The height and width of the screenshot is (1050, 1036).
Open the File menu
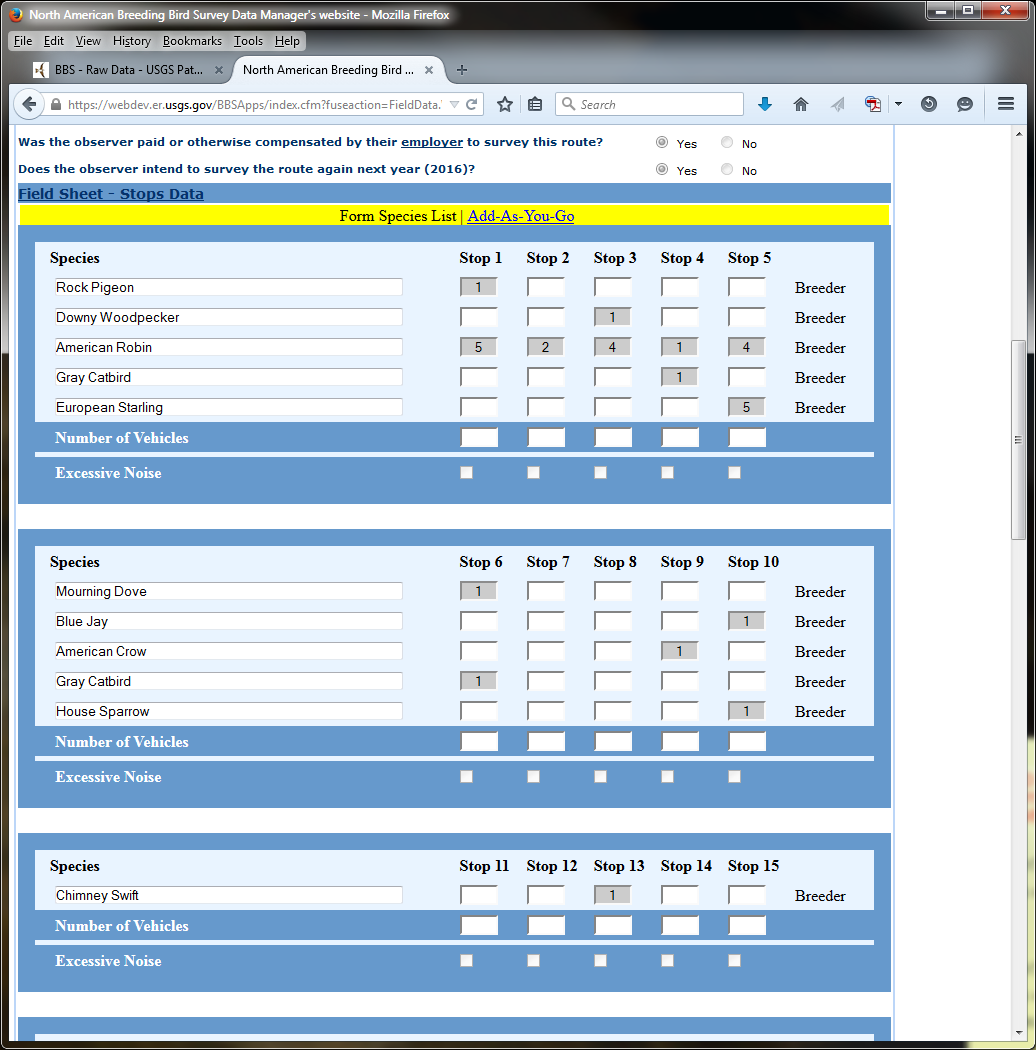point(23,41)
